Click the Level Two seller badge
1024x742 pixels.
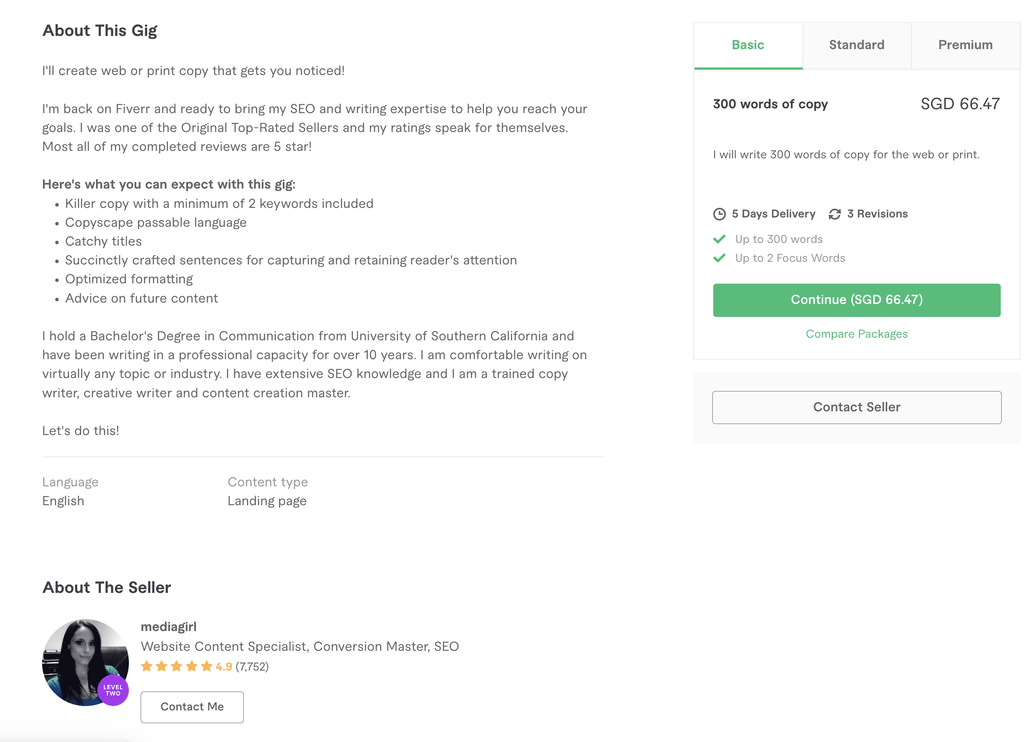coord(113,690)
